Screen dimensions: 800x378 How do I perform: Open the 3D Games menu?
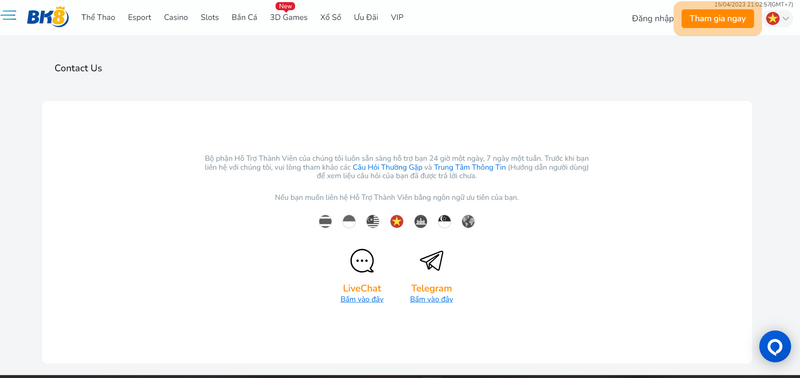tap(289, 17)
